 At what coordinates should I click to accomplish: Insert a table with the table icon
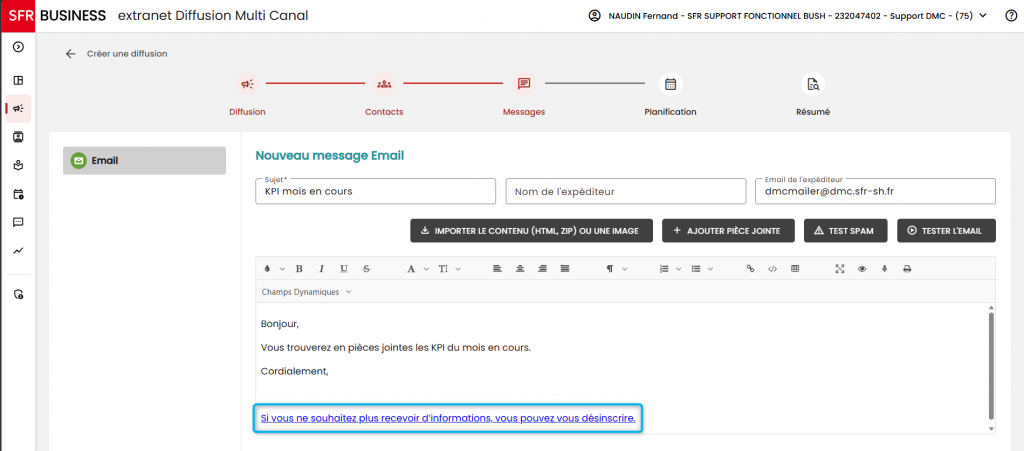795,269
